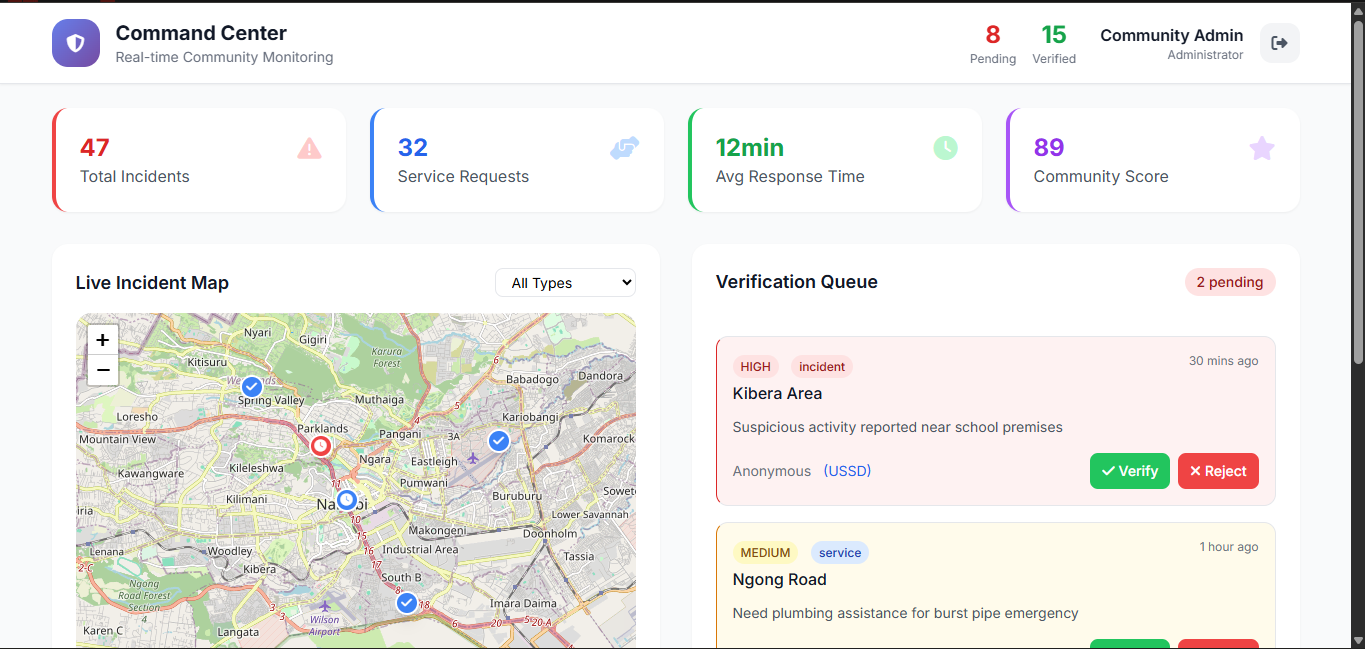The image size is (1365, 649).
Task: Click the Pending counter in the header
Action: (x=992, y=44)
